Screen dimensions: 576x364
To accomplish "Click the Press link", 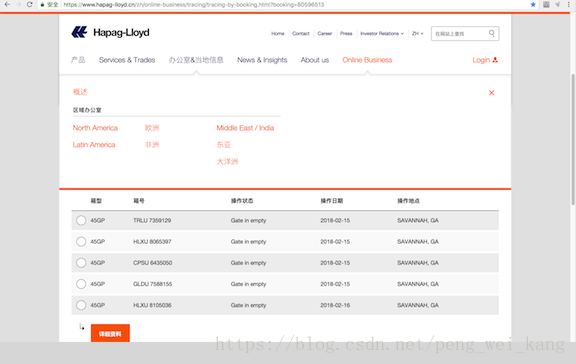I will [x=346, y=33].
